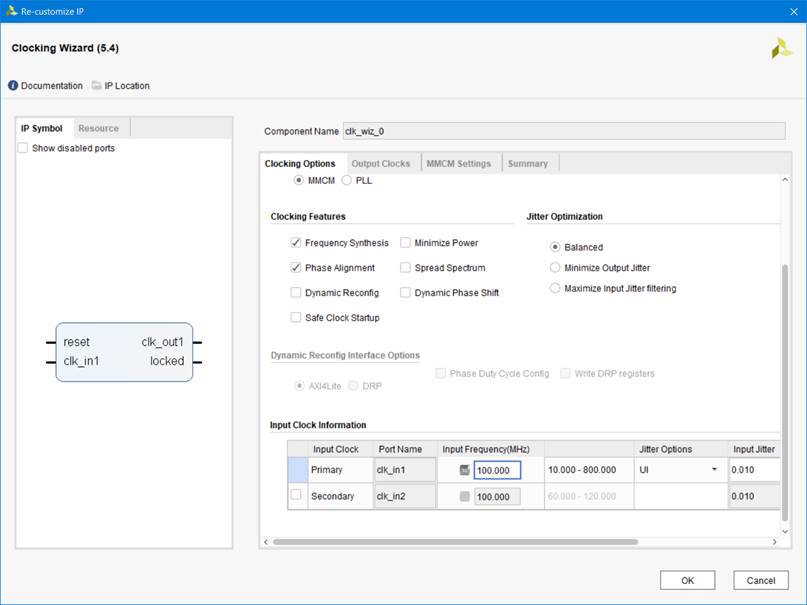Click the Cancel button

[760, 580]
